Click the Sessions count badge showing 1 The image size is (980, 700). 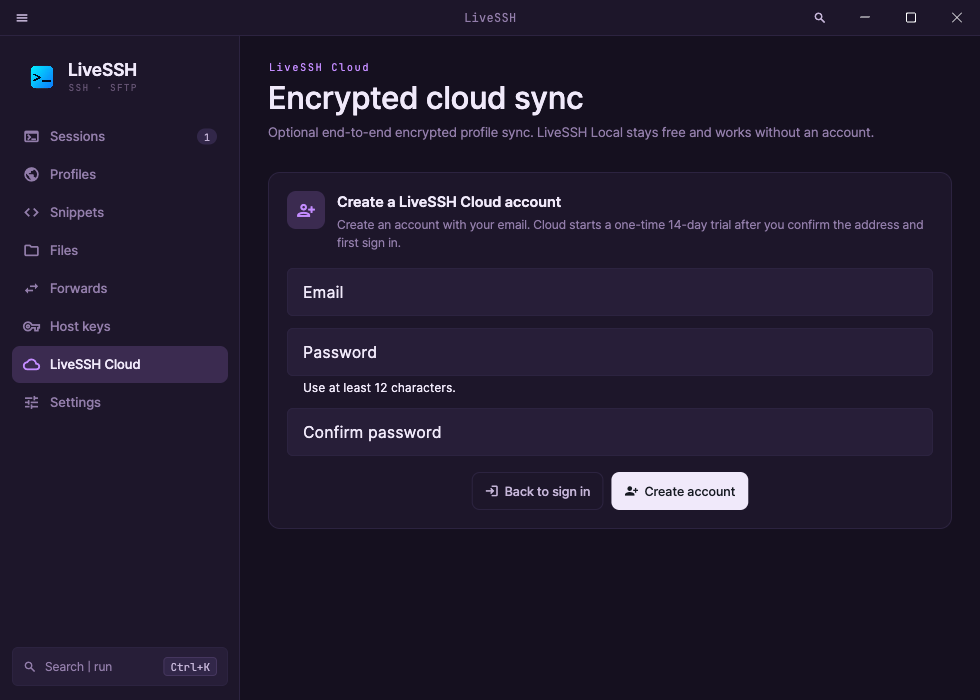tap(207, 137)
